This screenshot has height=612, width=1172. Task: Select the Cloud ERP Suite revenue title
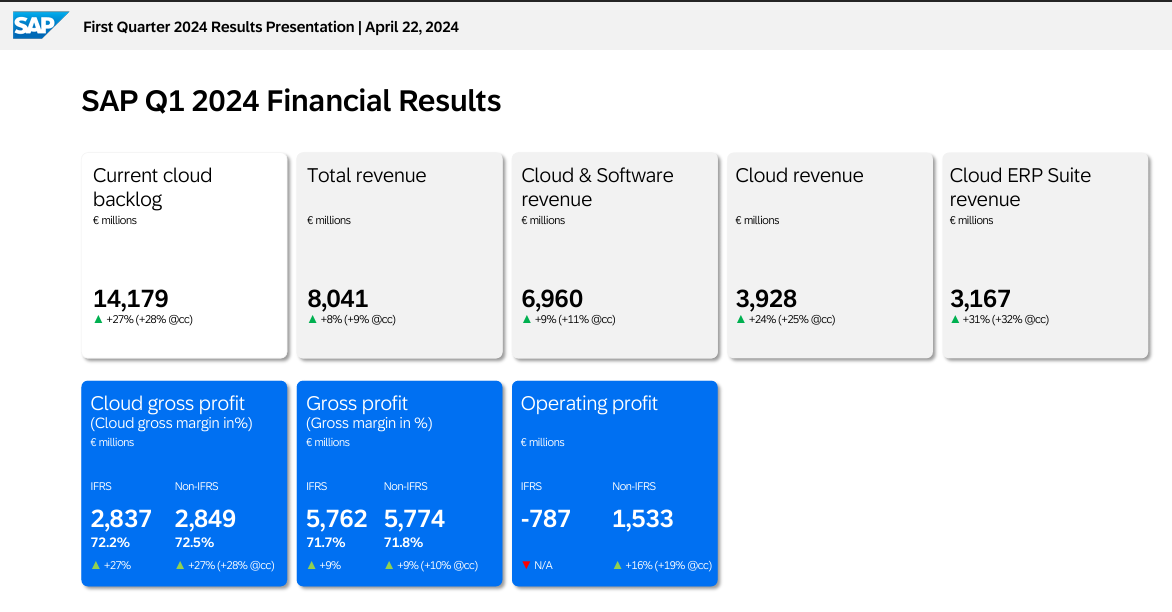coord(1020,187)
